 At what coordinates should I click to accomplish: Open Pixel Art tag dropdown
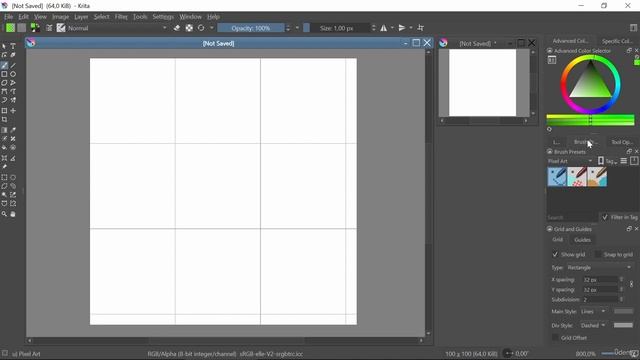click(570, 161)
